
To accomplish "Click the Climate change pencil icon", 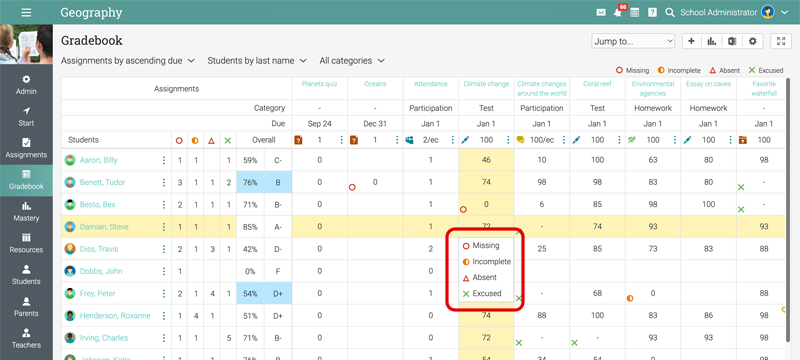I will (465, 140).
